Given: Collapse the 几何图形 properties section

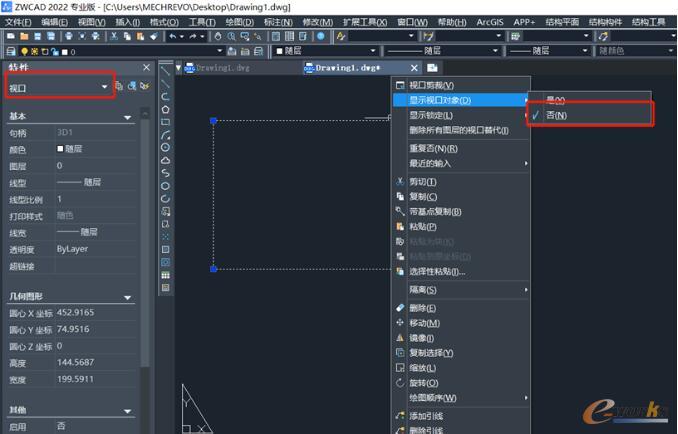Looking at the screenshot, I should pos(128,297).
